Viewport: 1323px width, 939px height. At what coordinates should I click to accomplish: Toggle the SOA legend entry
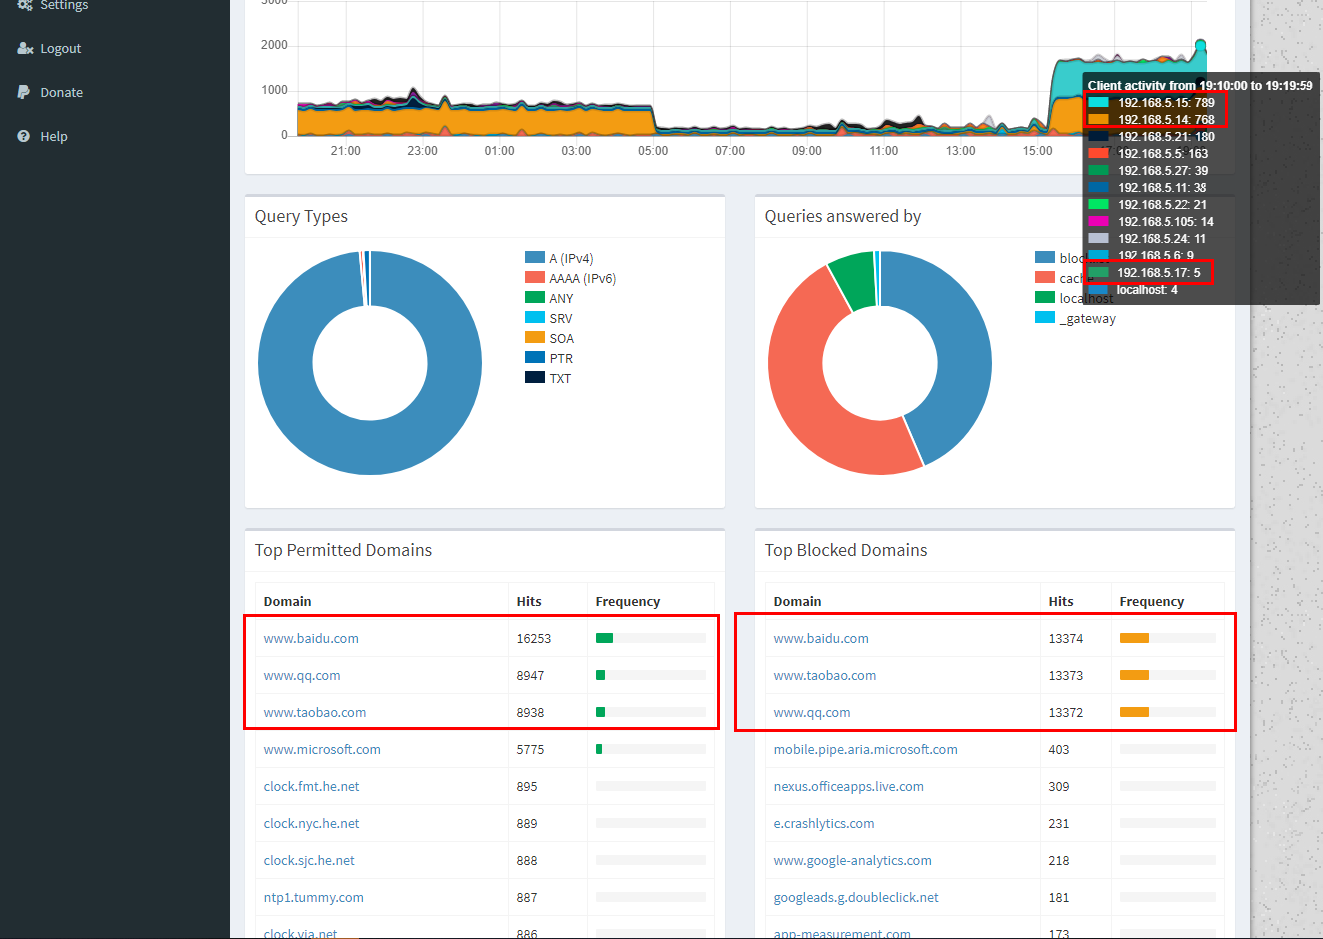tap(550, 338)
